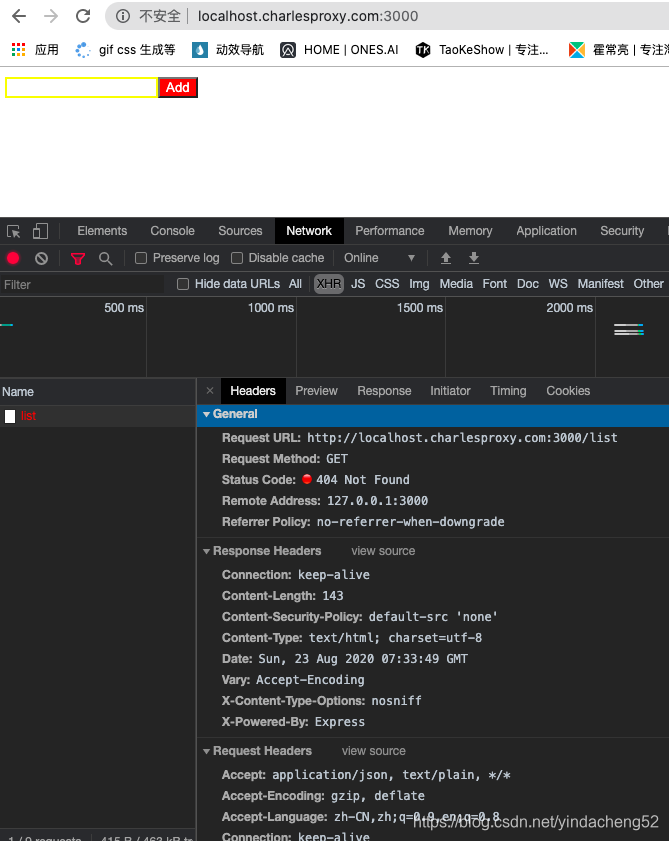Click the Filter text field
Image resolution: width=669 pixels, height=841 pixels.
pyautogui.click(x=83, y=284)
